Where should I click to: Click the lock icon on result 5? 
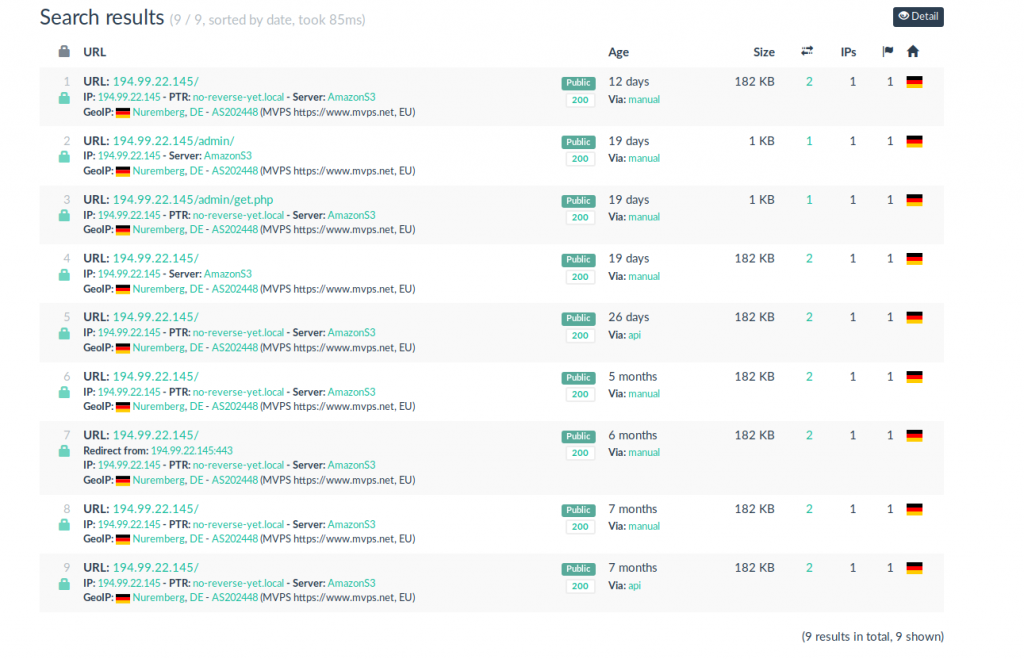coord(64,334)
